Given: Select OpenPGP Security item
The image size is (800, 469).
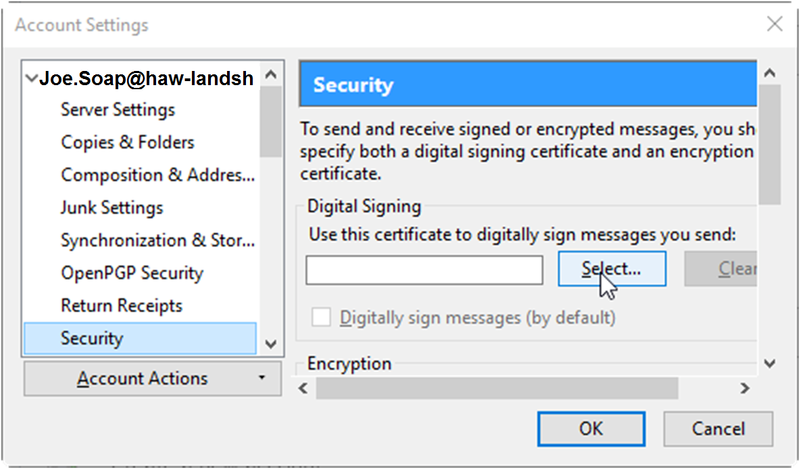Looking at the screenshot, I should [132, 273].
